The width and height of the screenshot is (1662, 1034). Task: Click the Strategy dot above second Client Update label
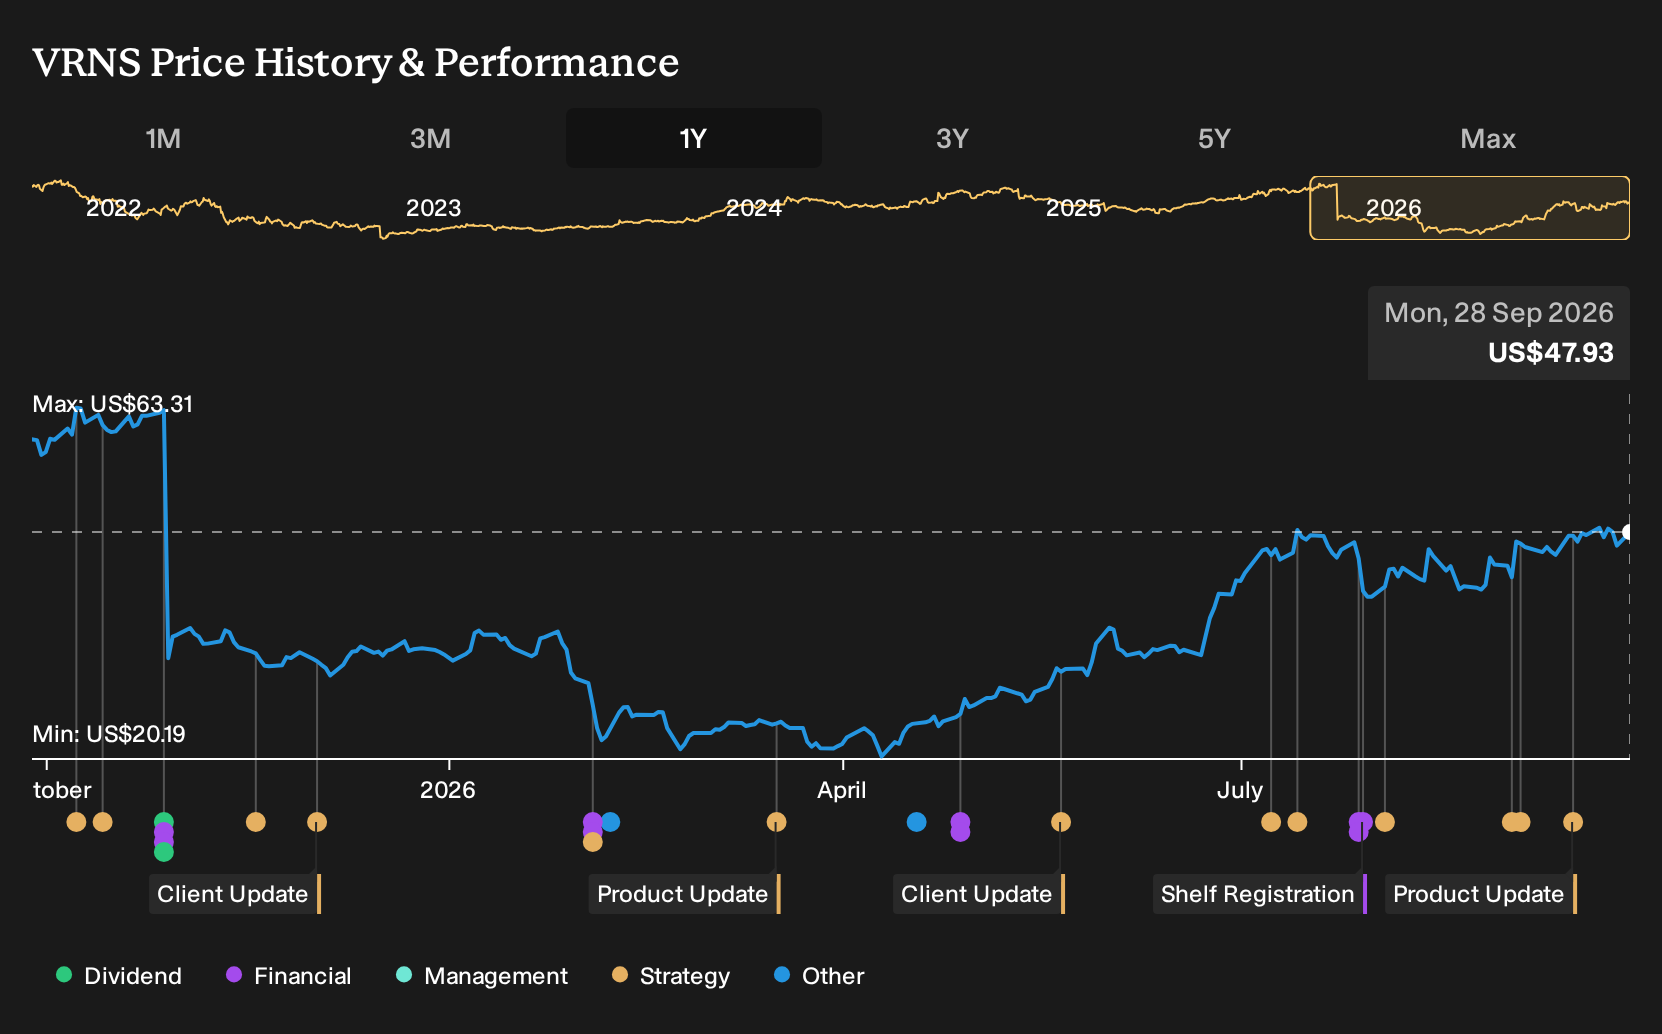pyautogui.click(x=1061, y=822)
